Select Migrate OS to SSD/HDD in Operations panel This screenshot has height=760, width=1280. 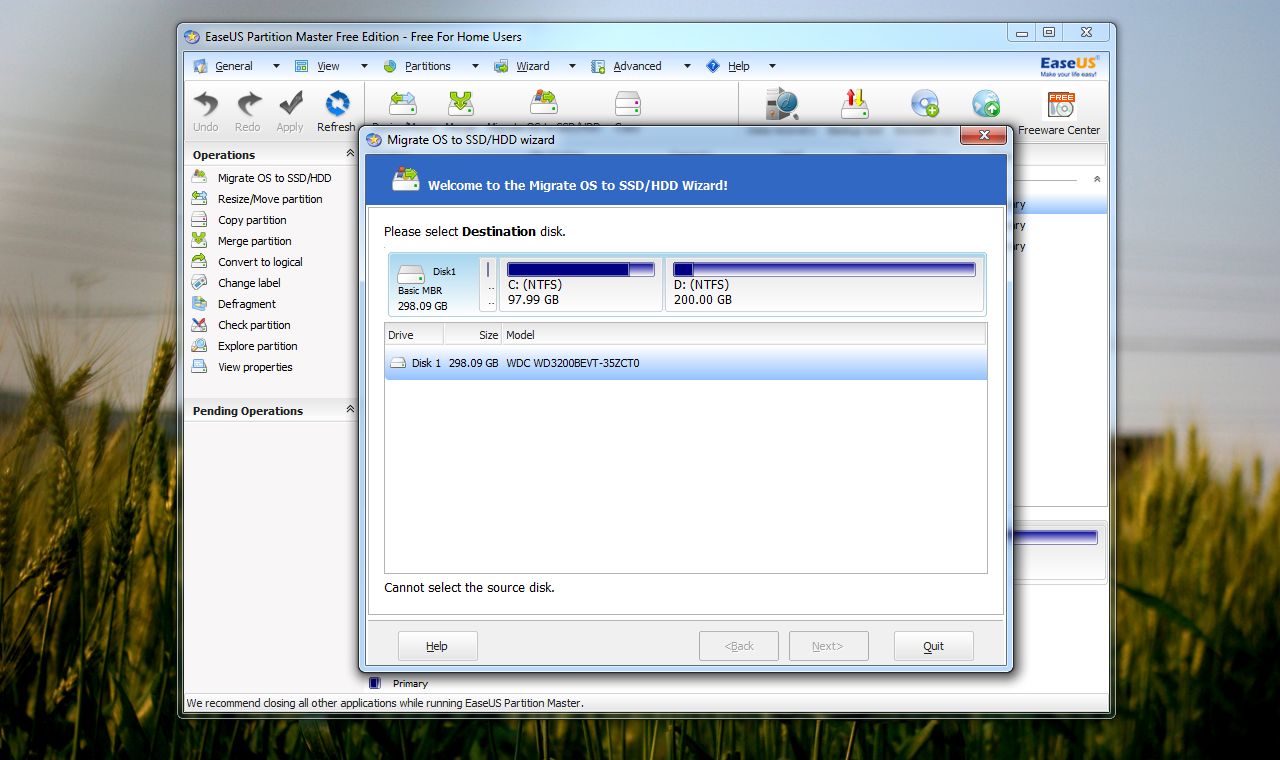point(275,178)
